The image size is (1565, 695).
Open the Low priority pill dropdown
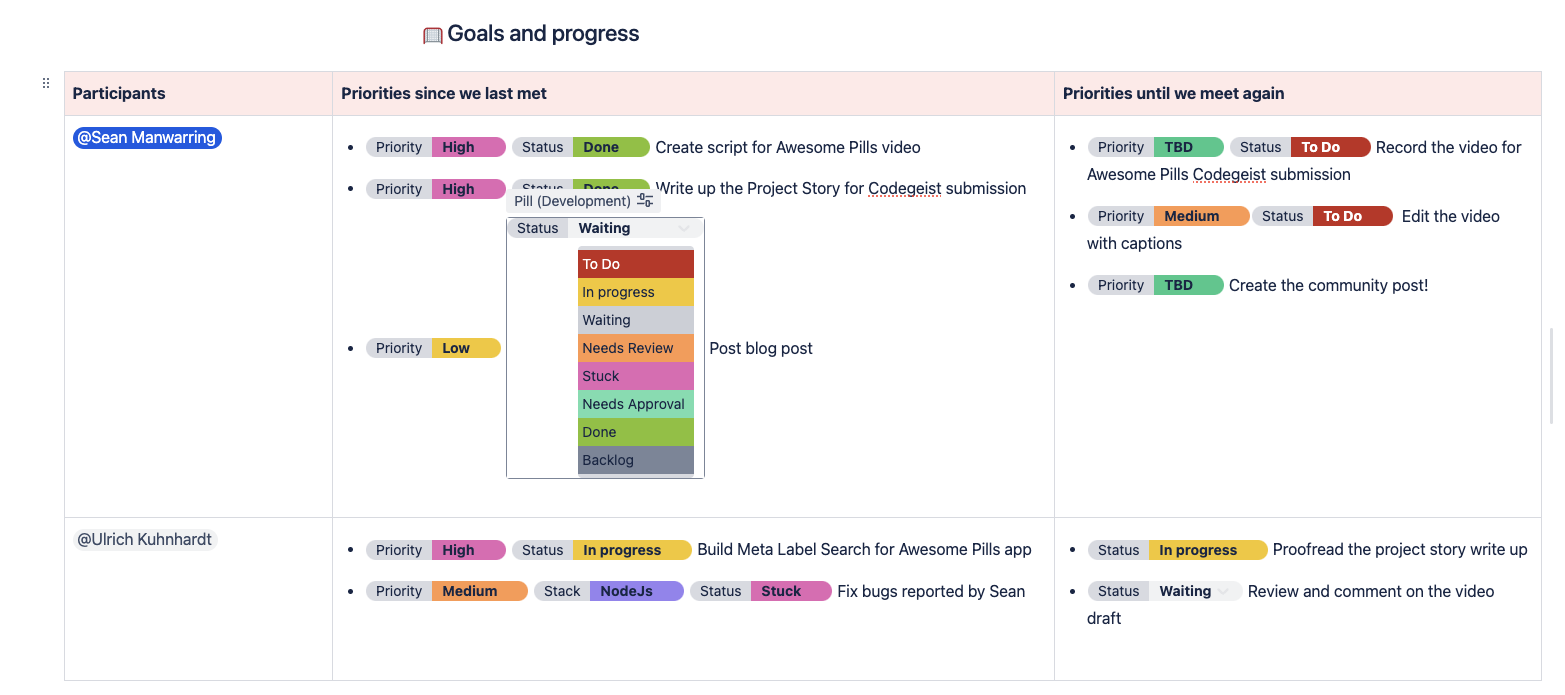click(465, 348)
